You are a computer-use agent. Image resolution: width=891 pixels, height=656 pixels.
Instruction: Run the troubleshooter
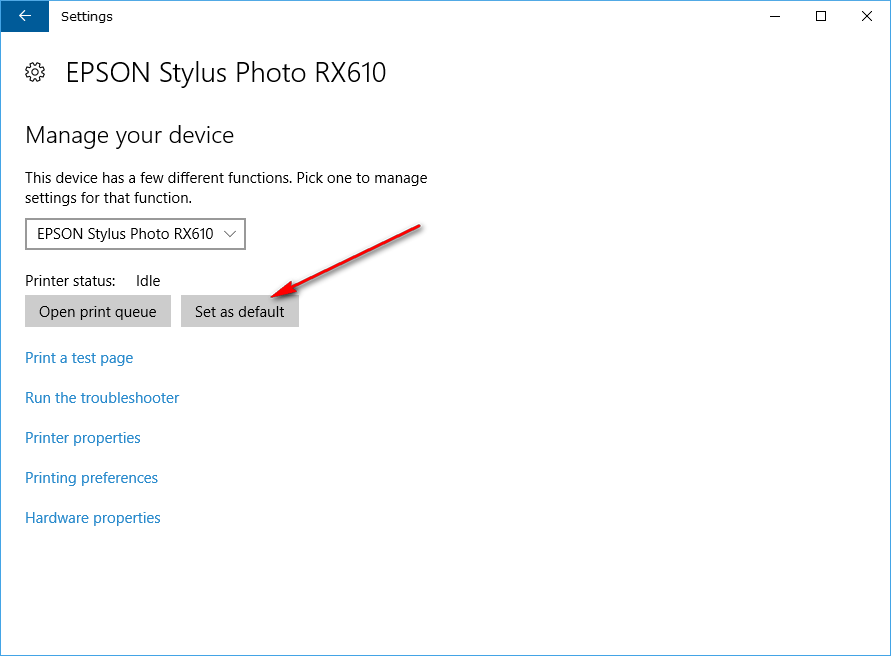tap(102, 398)
